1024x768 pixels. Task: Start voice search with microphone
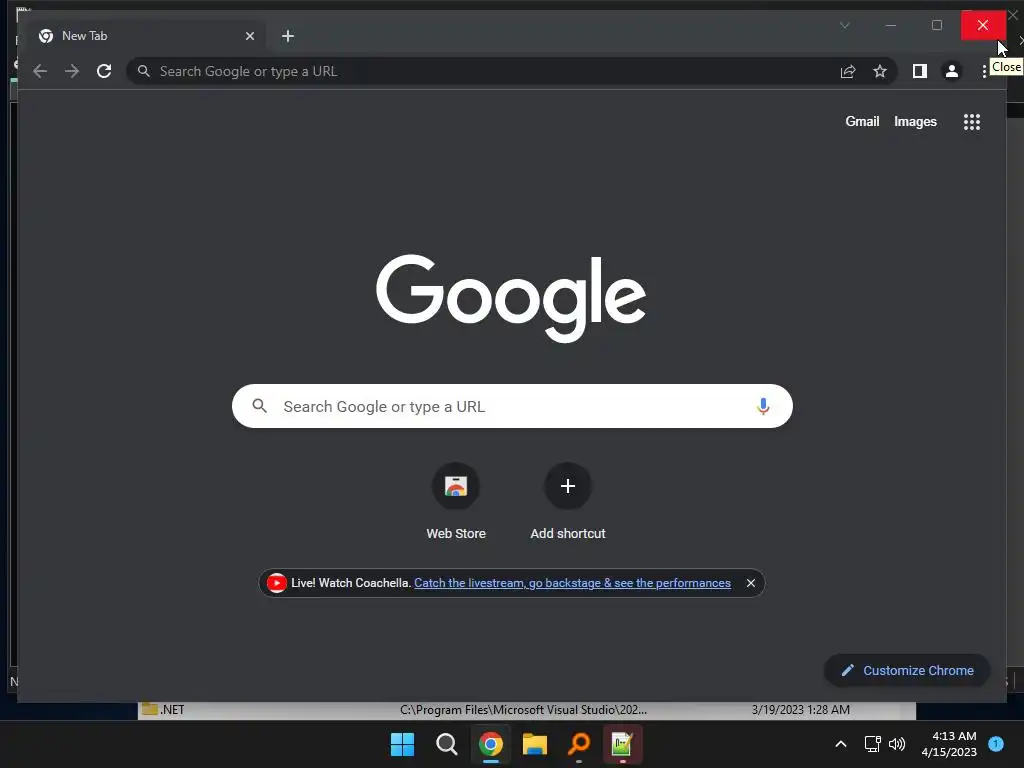click(x=763, y=406)
